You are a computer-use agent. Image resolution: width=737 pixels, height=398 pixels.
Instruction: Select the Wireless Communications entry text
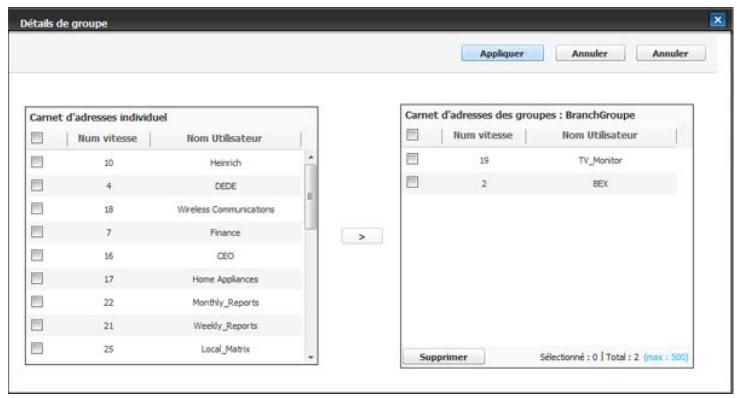pyautogui.click(x=226, y=210)
